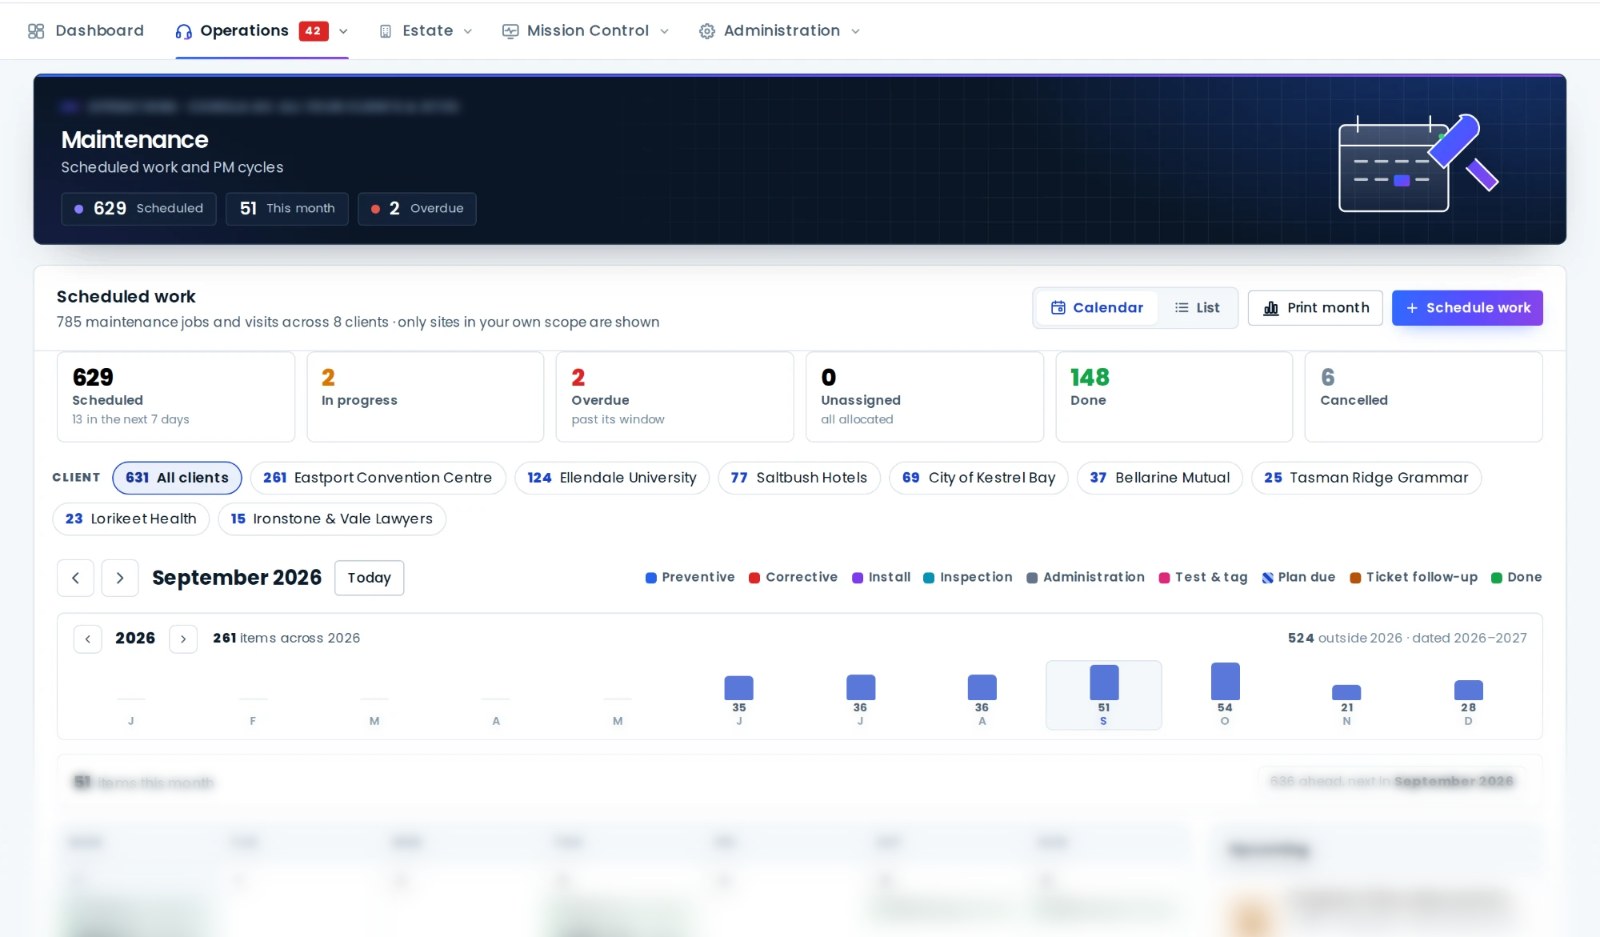Click the Schedule work button

coord(1467,308)
